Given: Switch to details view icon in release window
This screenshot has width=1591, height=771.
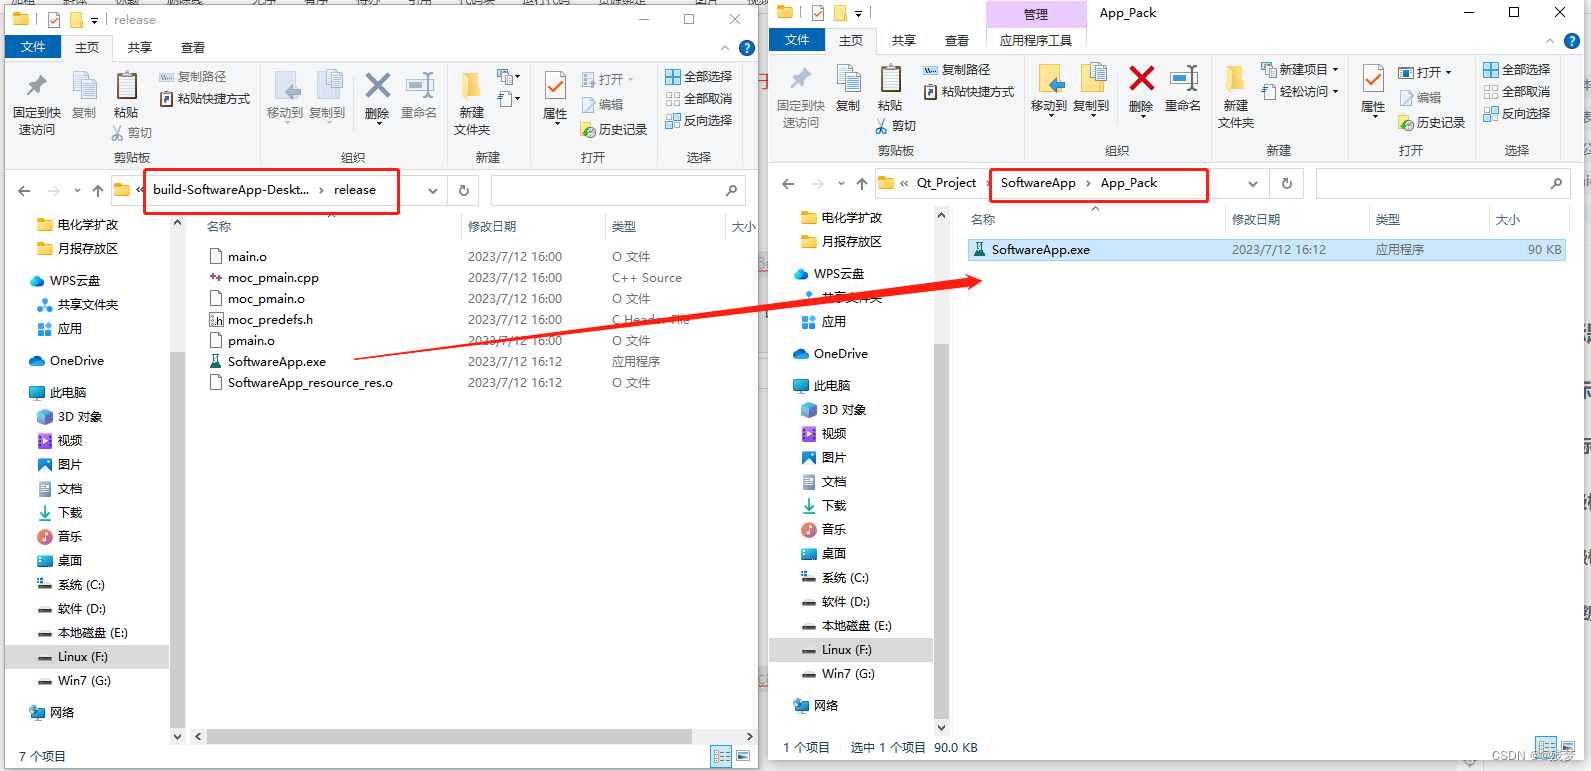Looking at the screenshot, I should (x=721, y=756).
